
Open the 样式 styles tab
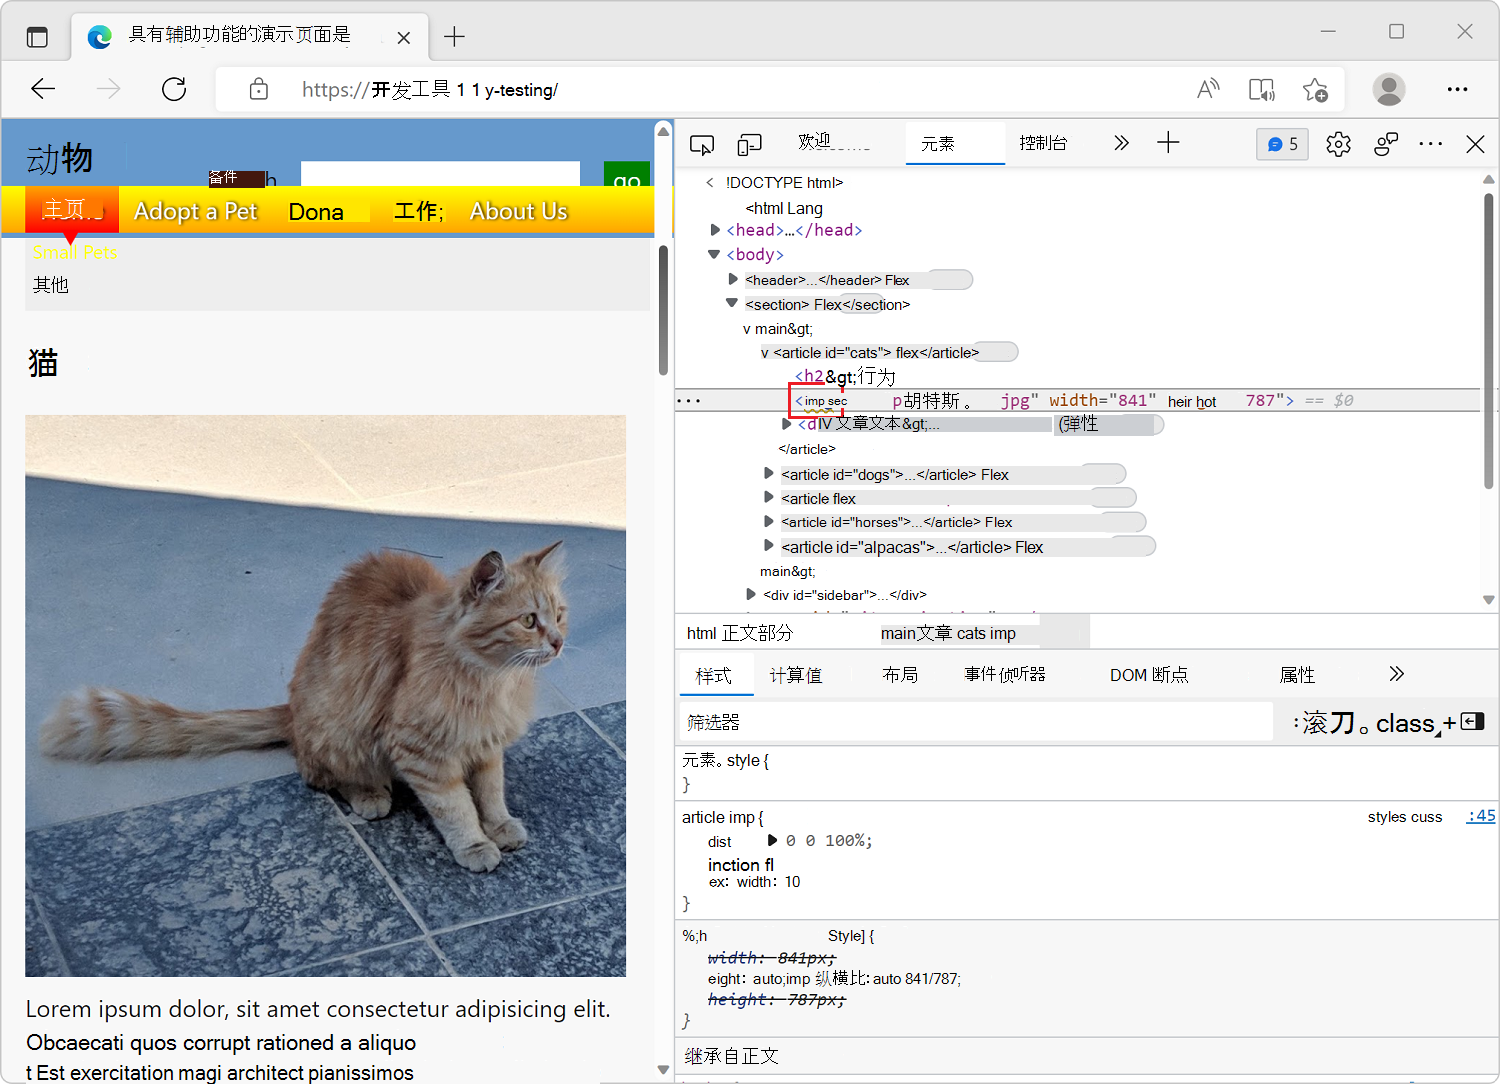(714, 675)
